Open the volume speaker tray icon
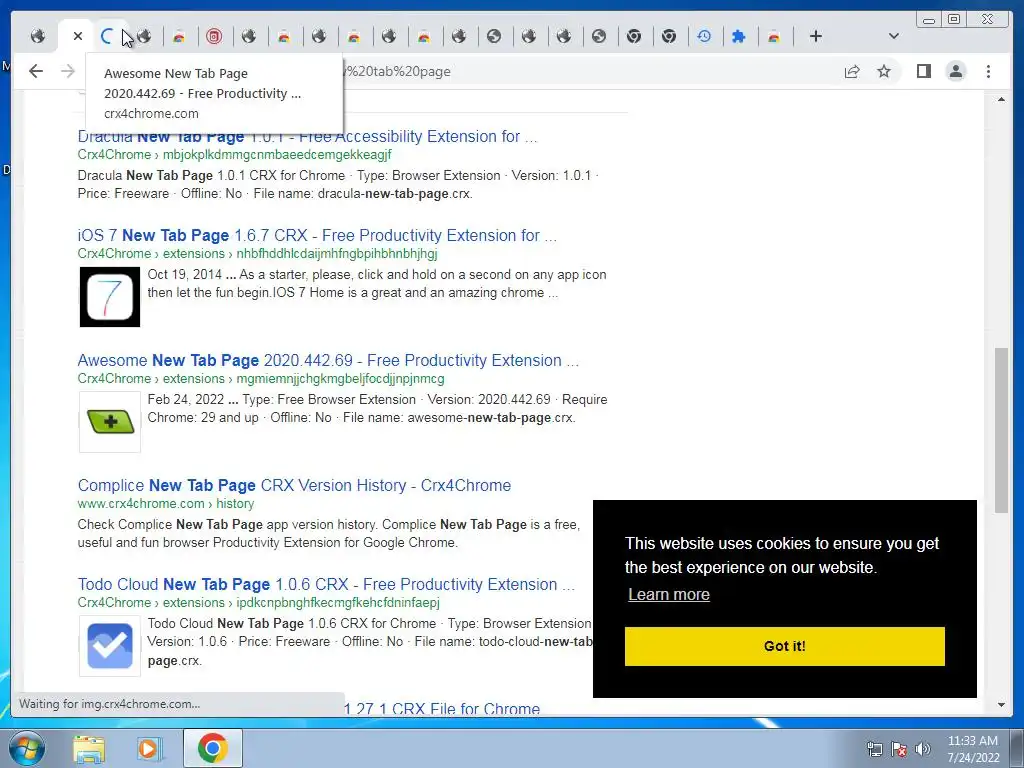Image resolution: width=1024 pixels, height=768 pixels. [923, 749]
